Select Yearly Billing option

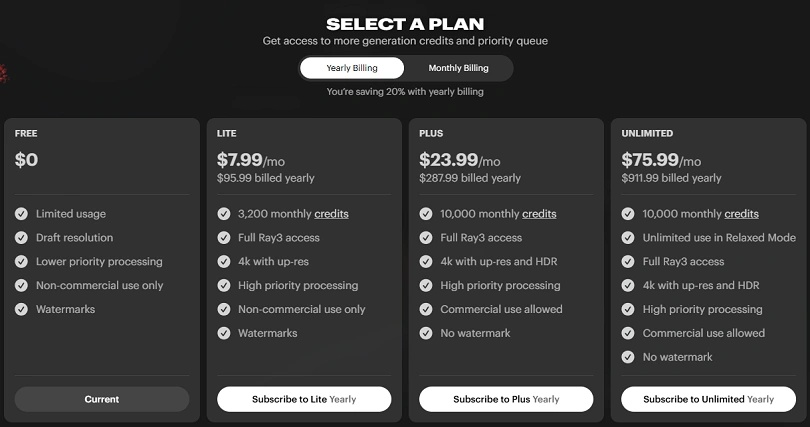click(x=352, y=68)
